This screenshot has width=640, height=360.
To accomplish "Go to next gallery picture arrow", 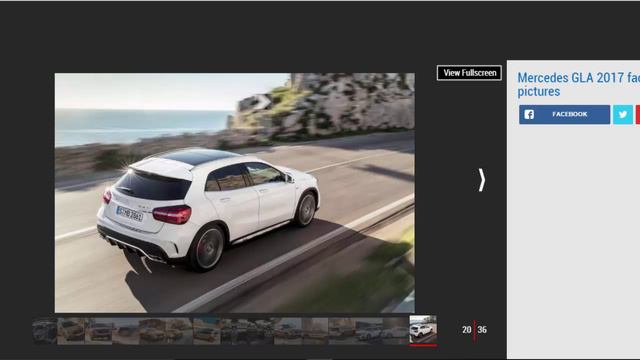I will (x=482, y=180).
